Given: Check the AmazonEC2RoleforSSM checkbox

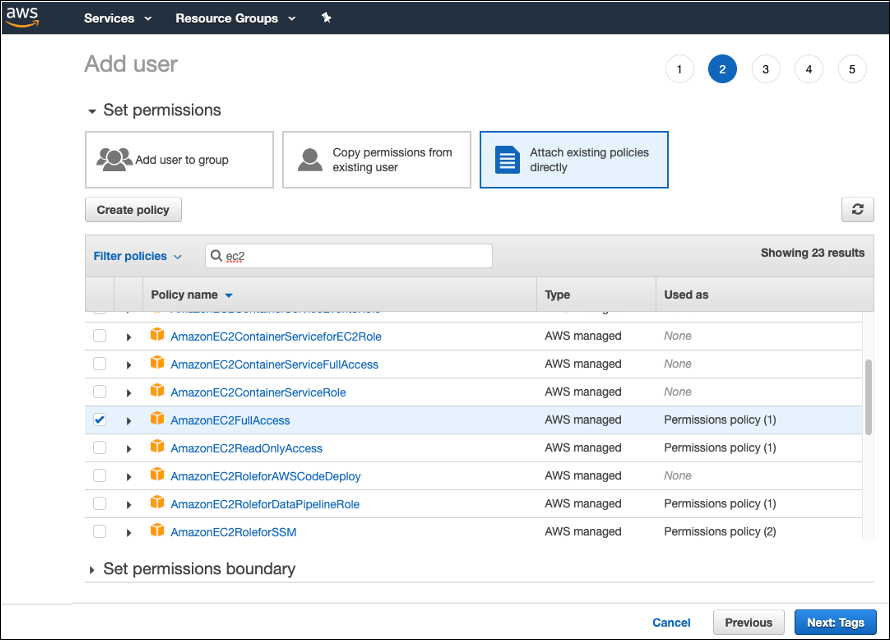Looking at the screenshot, I should coord(99,531).
